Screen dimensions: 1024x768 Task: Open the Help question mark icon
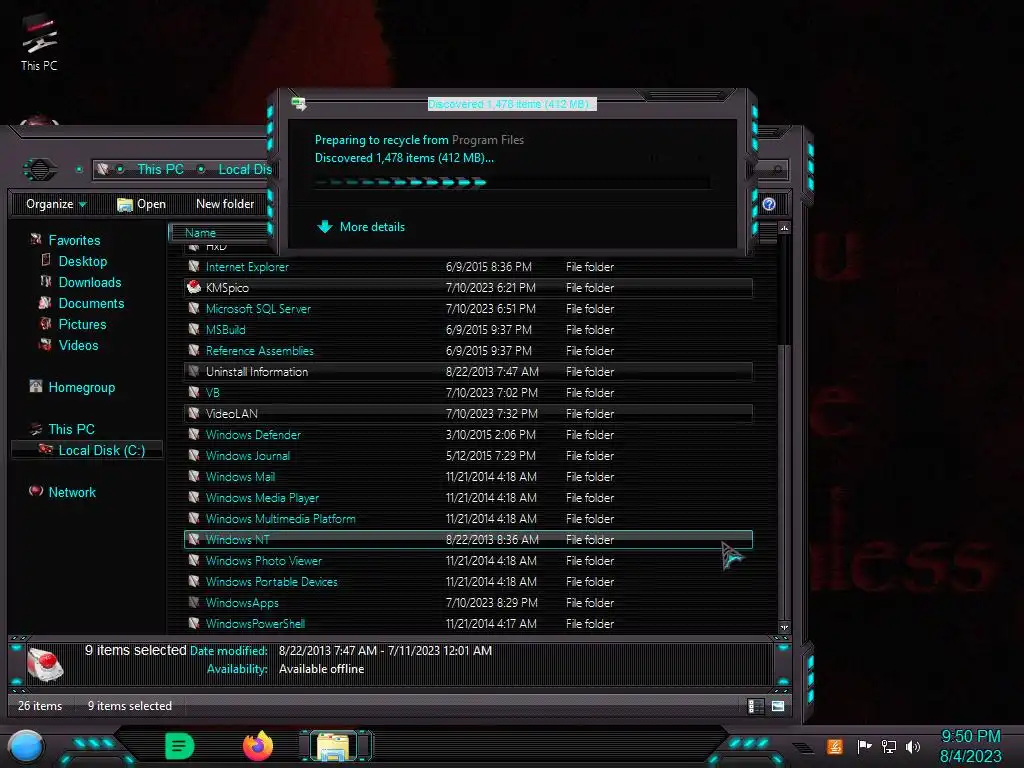(x=769, y=204)
